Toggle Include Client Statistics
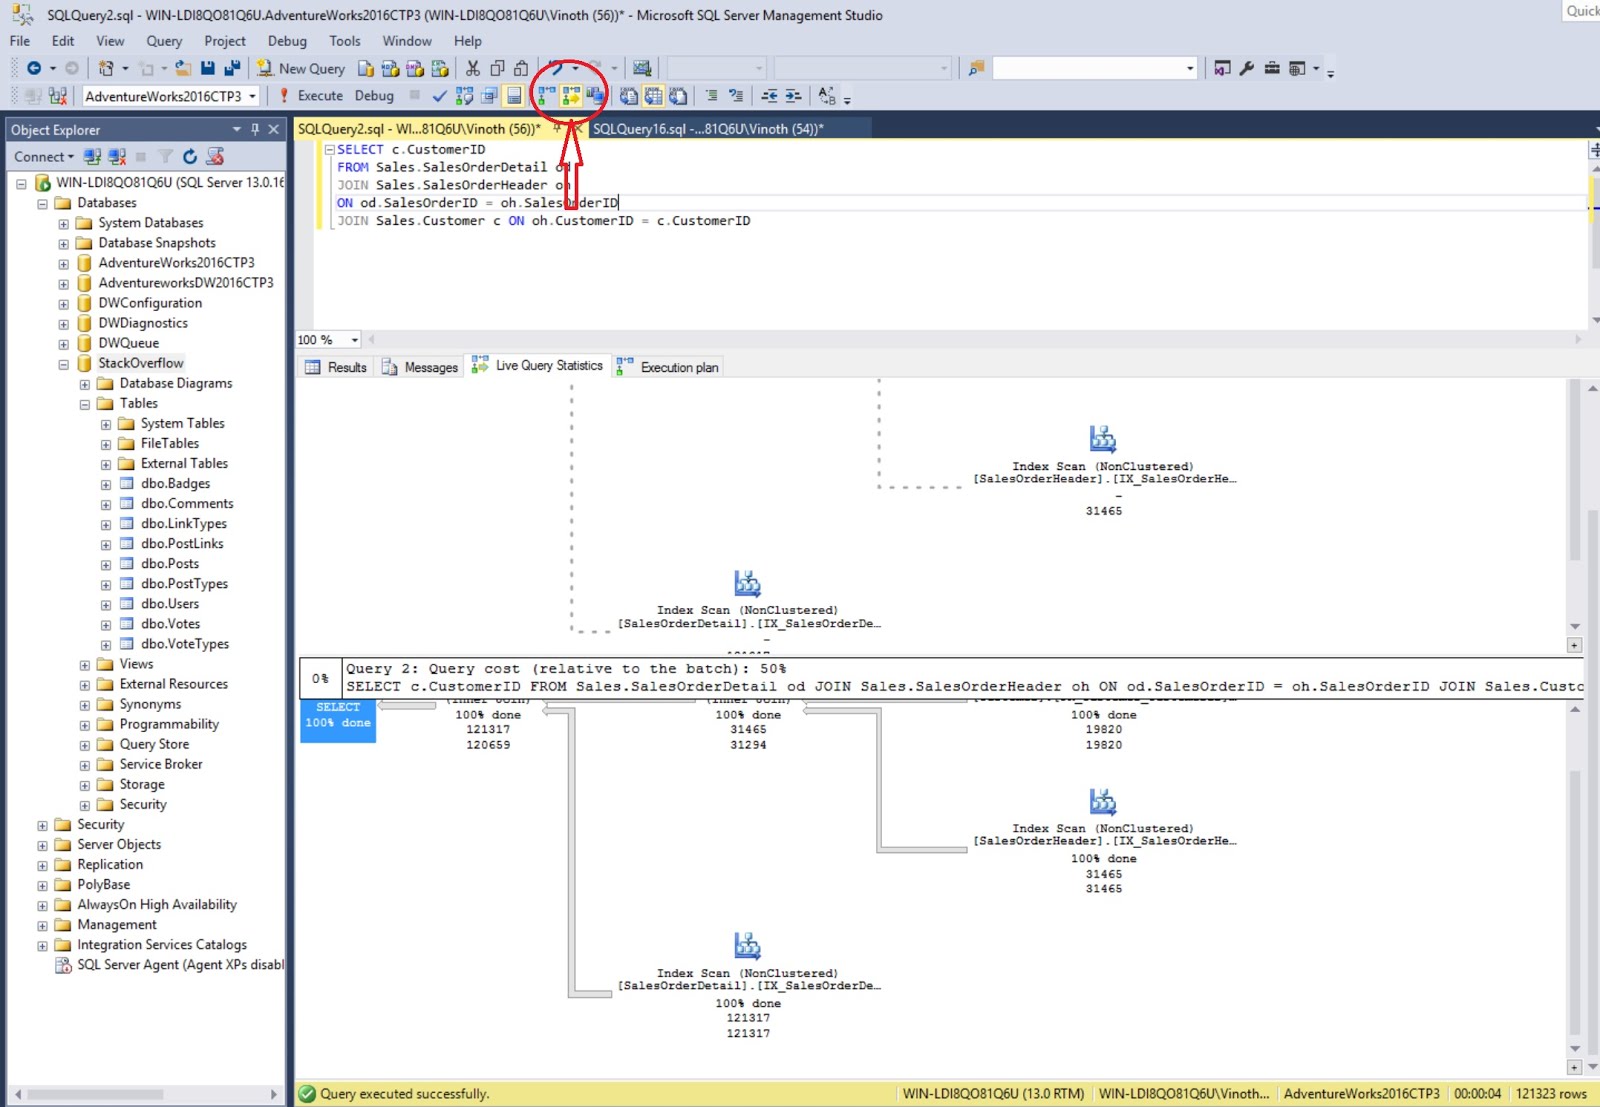The height and width of the screenshot is (1107, 1600). click(x=596, y=96)
